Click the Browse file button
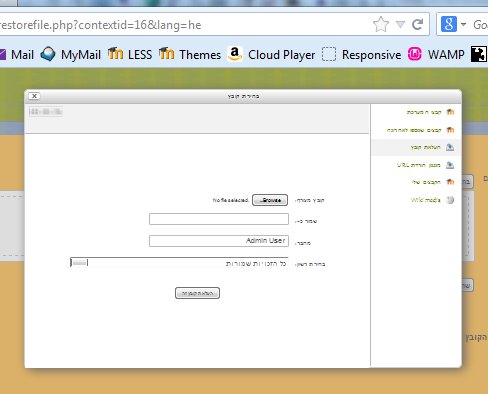The width and height of the screenshot is (488, 394). coord(270,200)
